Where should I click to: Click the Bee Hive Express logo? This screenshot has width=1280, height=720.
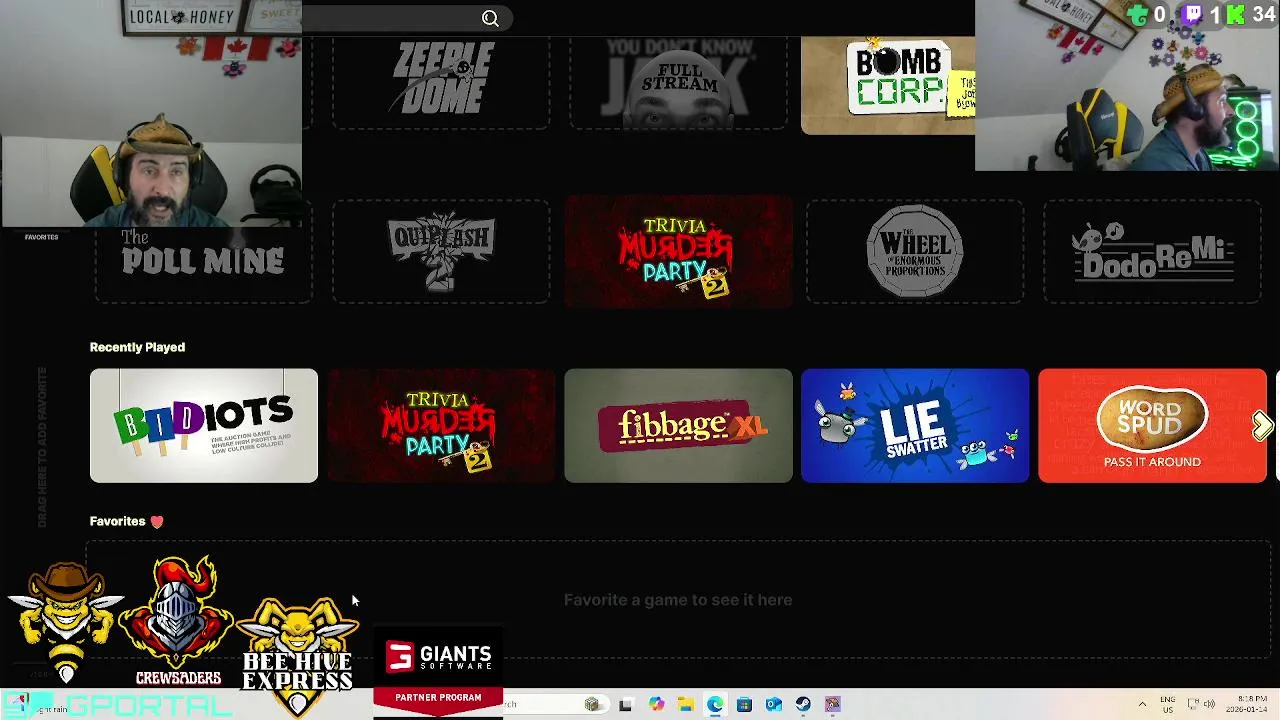coord(297,658)
